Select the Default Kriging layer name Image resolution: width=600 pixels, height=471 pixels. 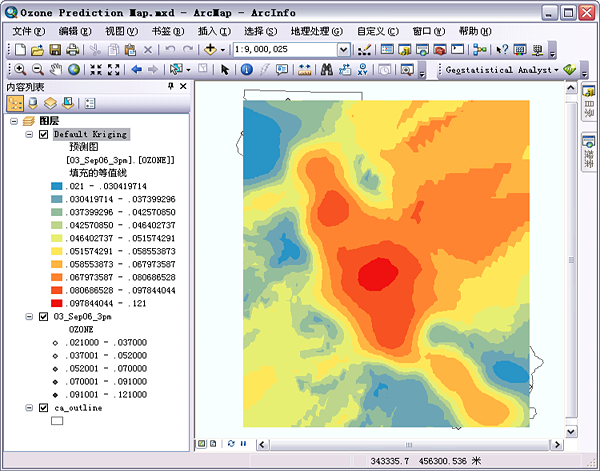pyautogui.click(x=90, y=134)
